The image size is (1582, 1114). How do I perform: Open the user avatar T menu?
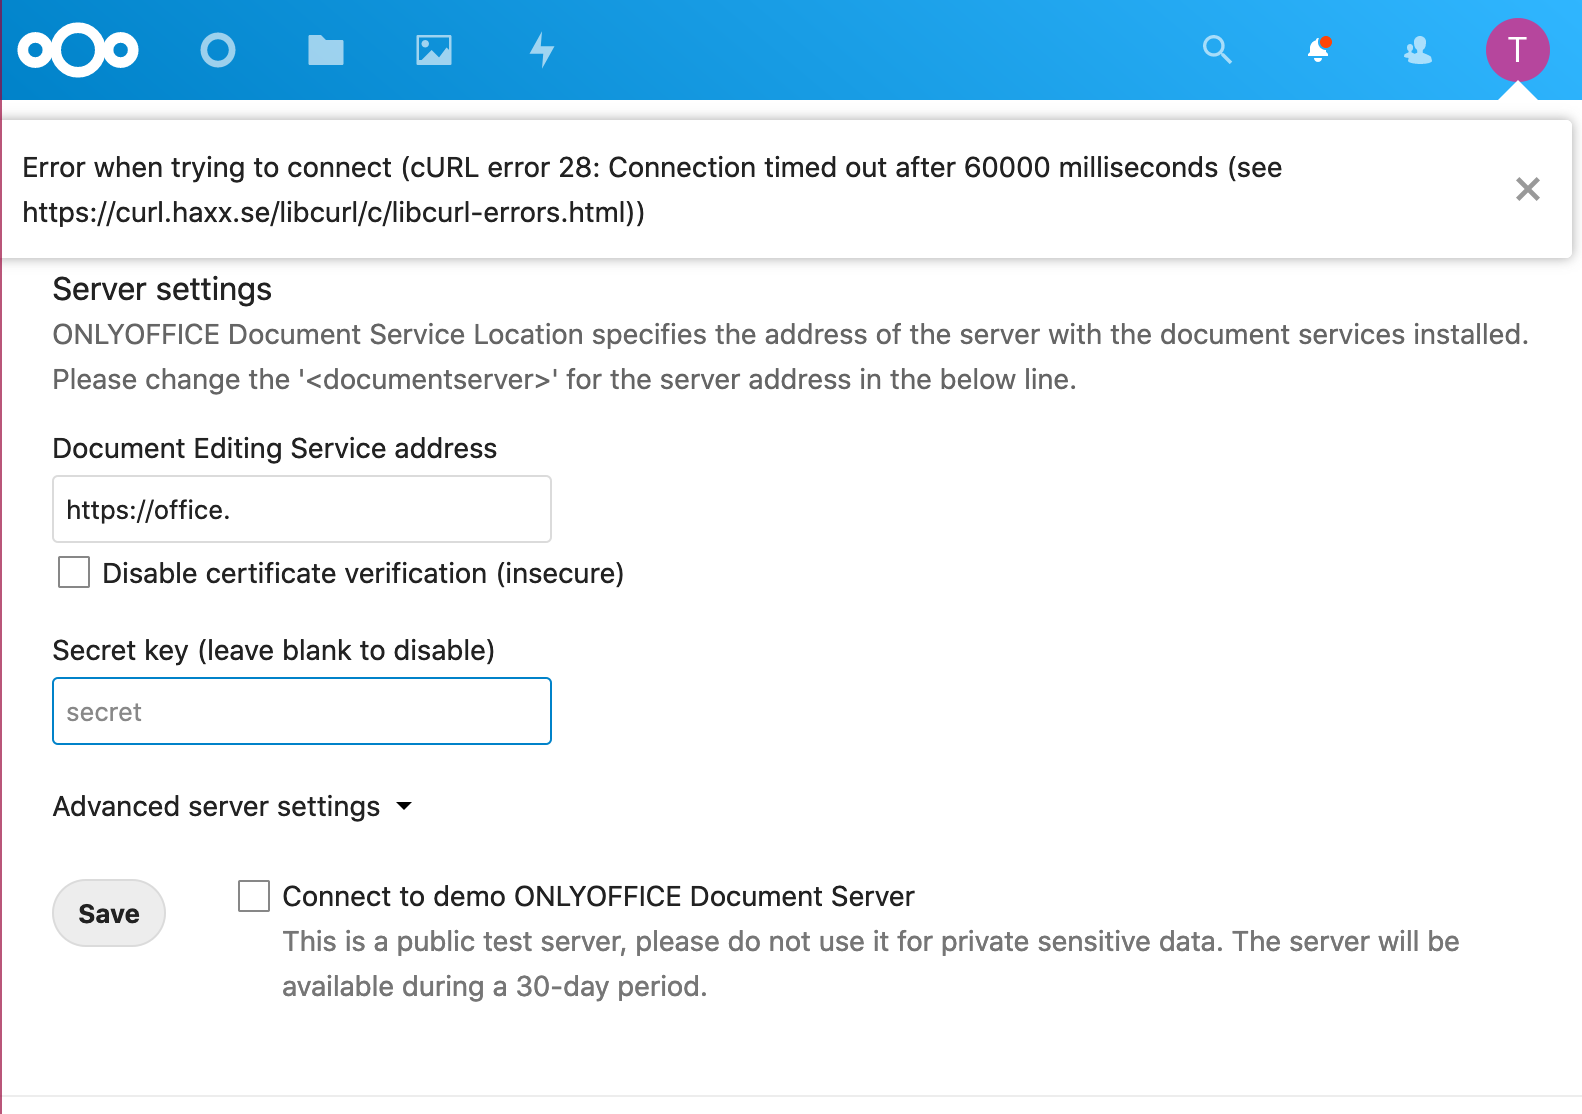tap(1517, 49)
